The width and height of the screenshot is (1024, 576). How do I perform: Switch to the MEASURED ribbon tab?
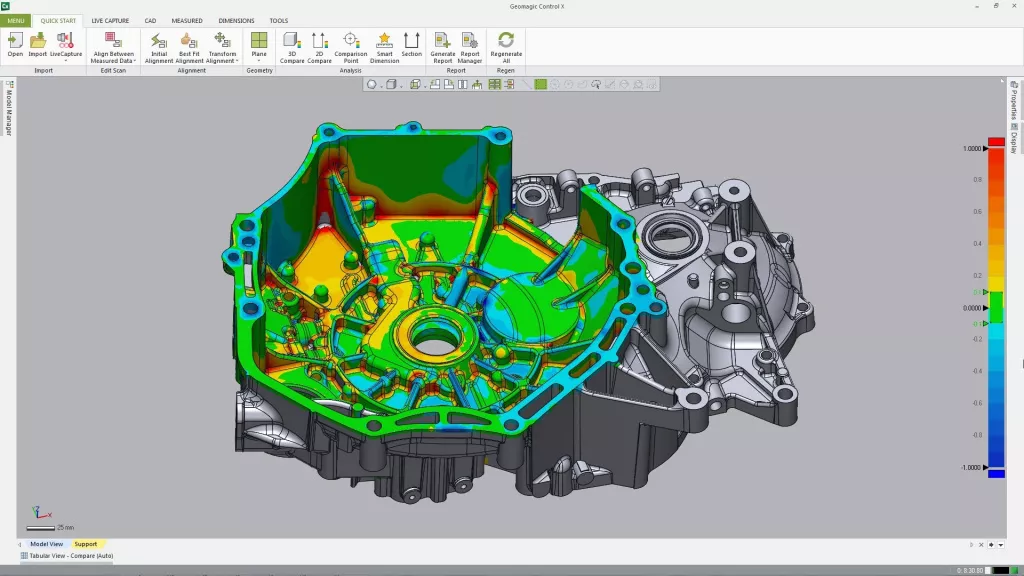(x=186, y=20)
